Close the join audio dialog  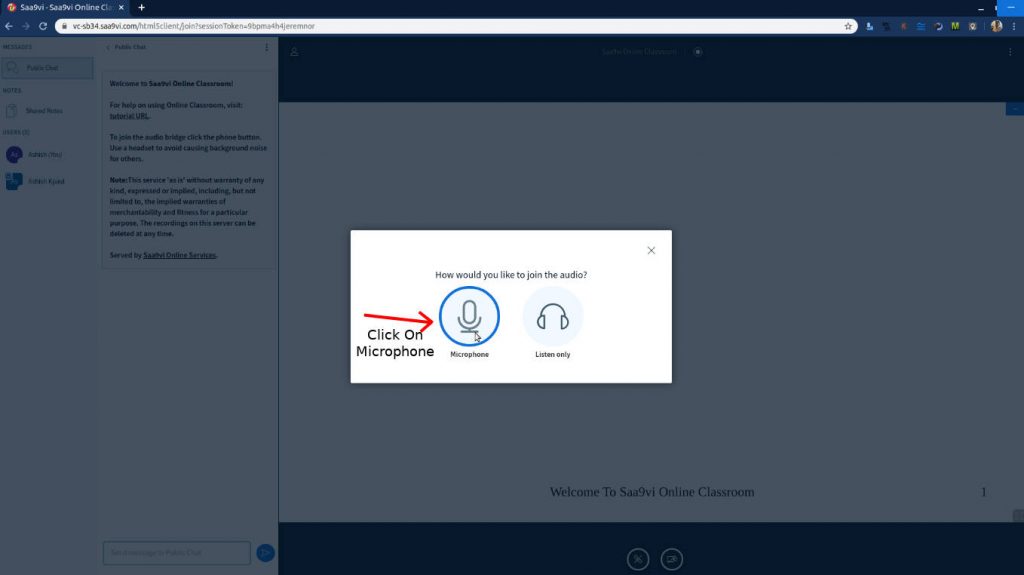coord(651,250)
